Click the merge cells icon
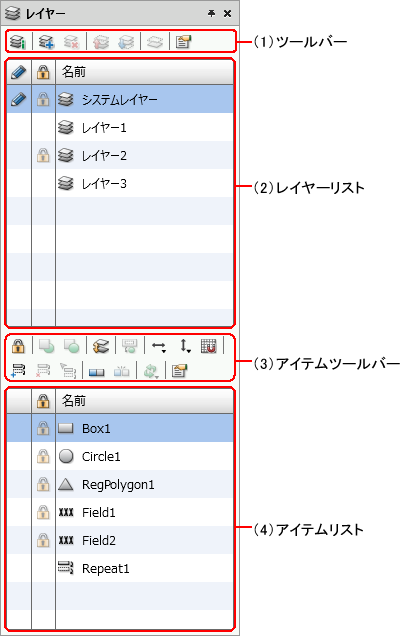The width and height of the screenshot is (400, 636). click(96, 371)
